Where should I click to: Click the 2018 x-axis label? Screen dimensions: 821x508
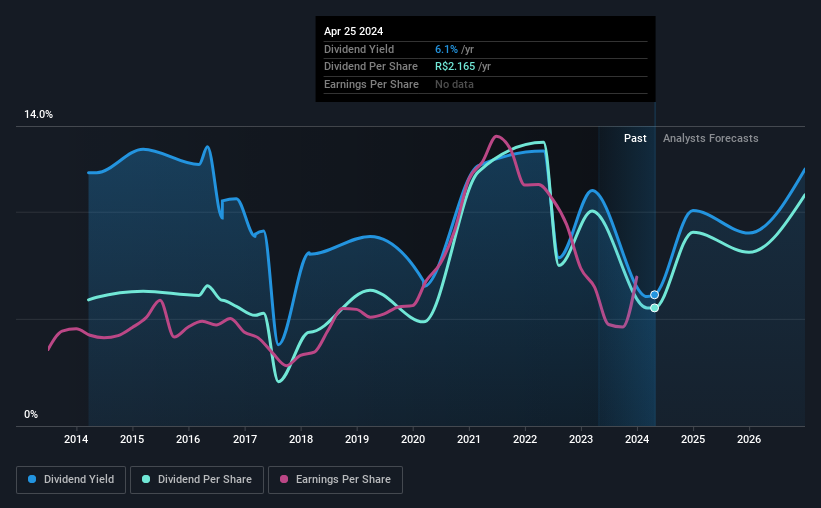point(301,439)
